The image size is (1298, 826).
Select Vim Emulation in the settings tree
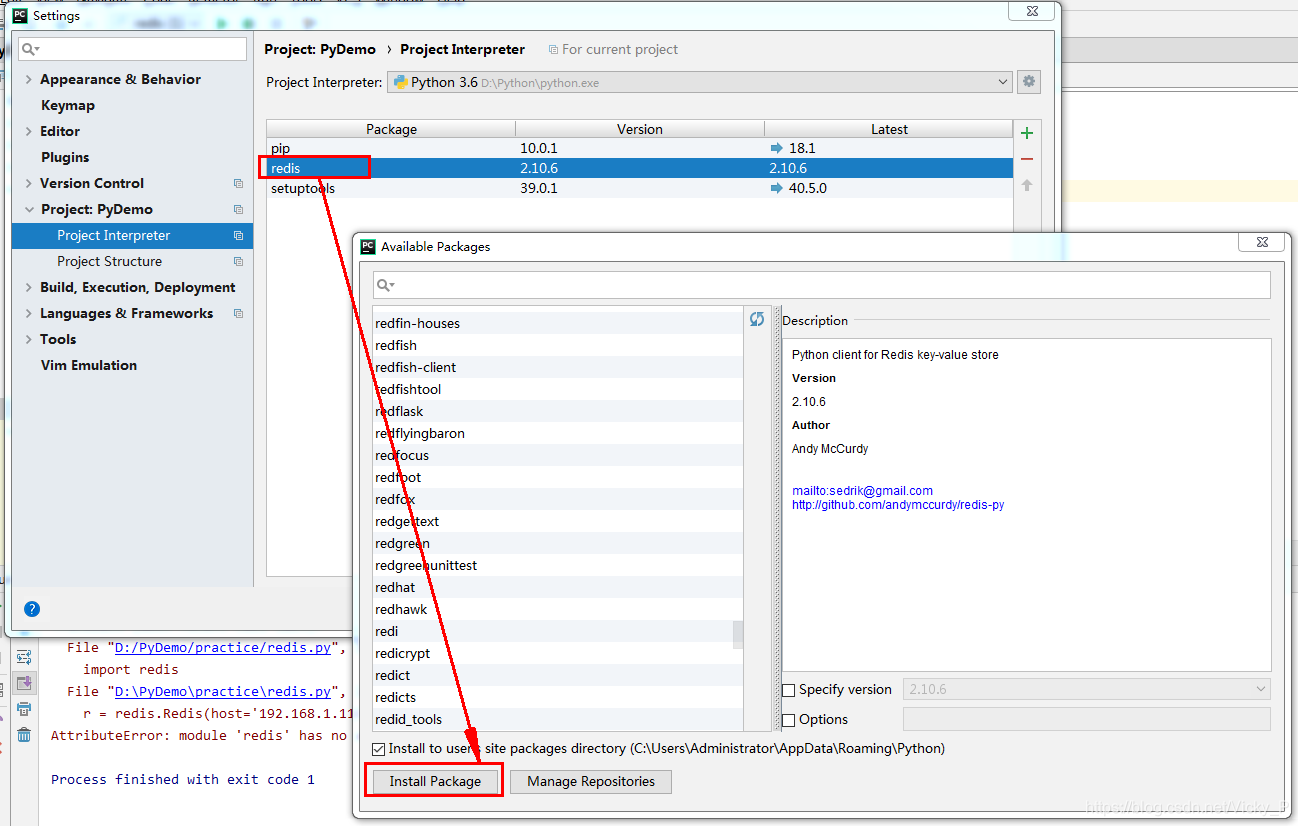click(89, 365)
